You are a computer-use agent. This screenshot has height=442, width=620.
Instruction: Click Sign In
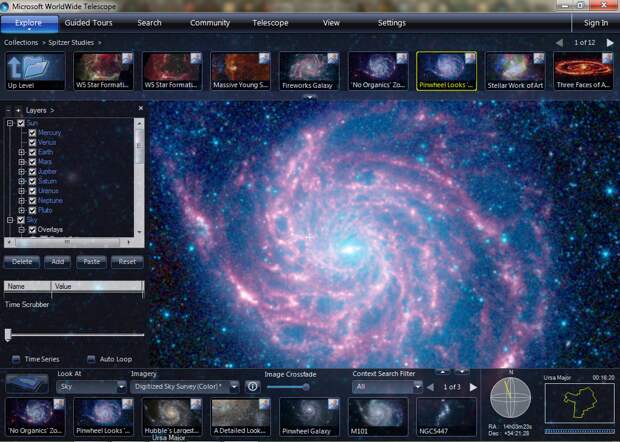point(596,23)
